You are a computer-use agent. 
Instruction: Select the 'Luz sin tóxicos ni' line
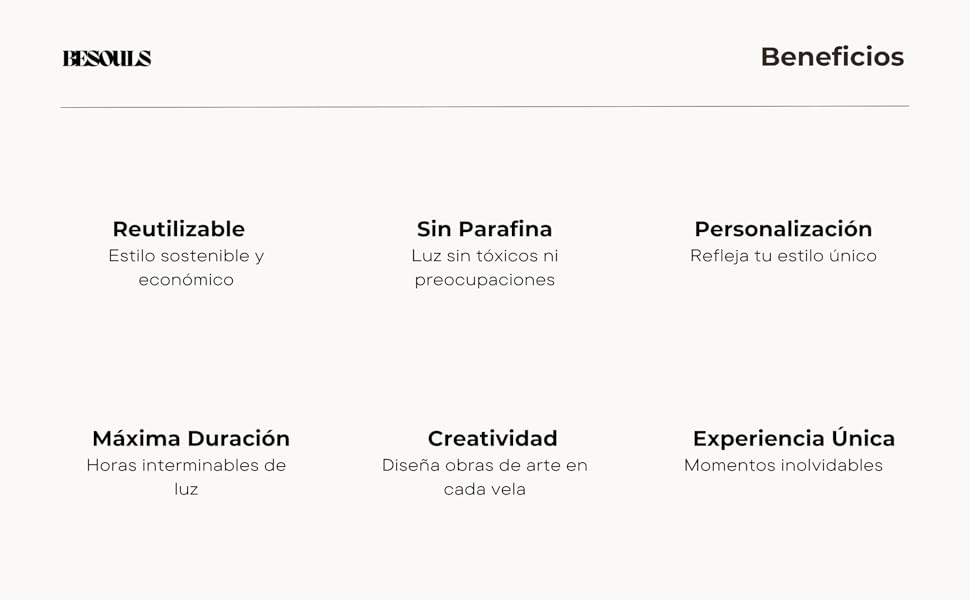tap(485, 256)
